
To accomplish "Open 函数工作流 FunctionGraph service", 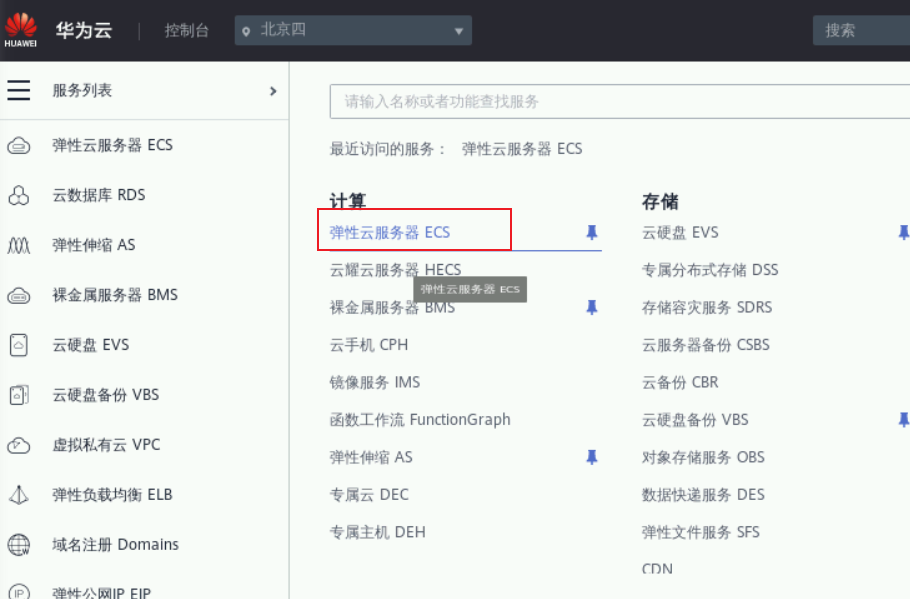I will coord(420,420).
